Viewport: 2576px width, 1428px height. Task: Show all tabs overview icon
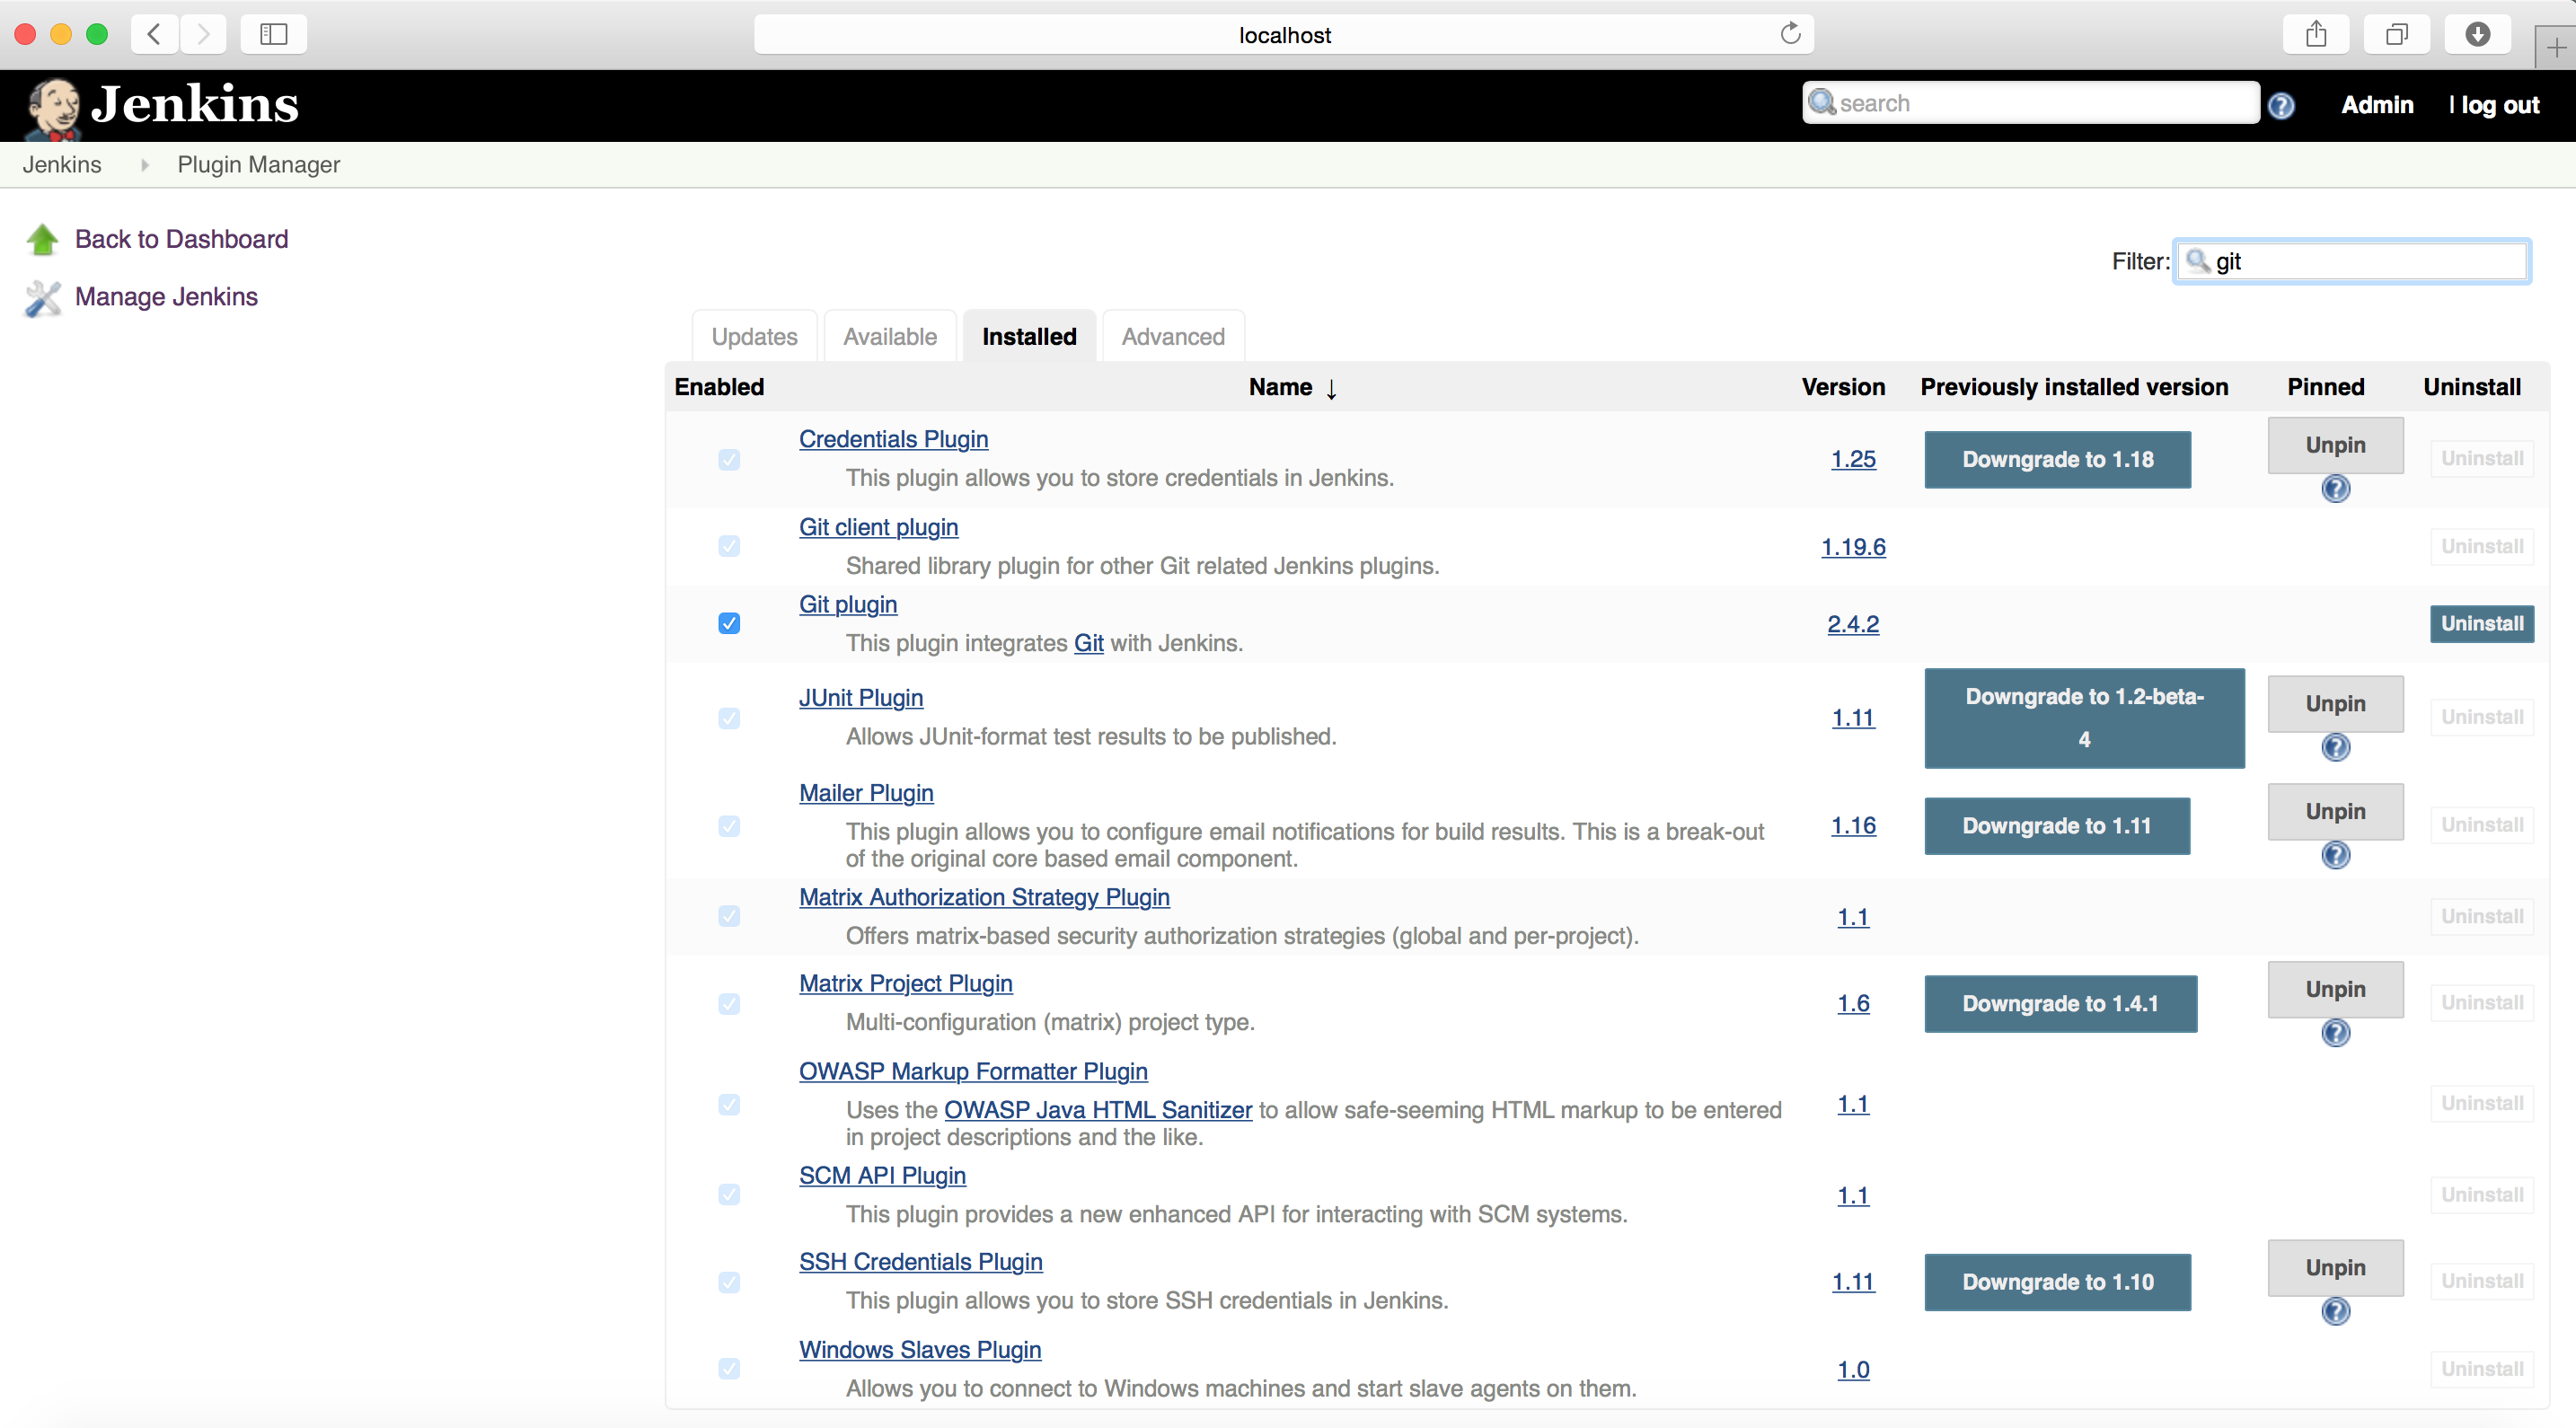(x=2397, y=34)
